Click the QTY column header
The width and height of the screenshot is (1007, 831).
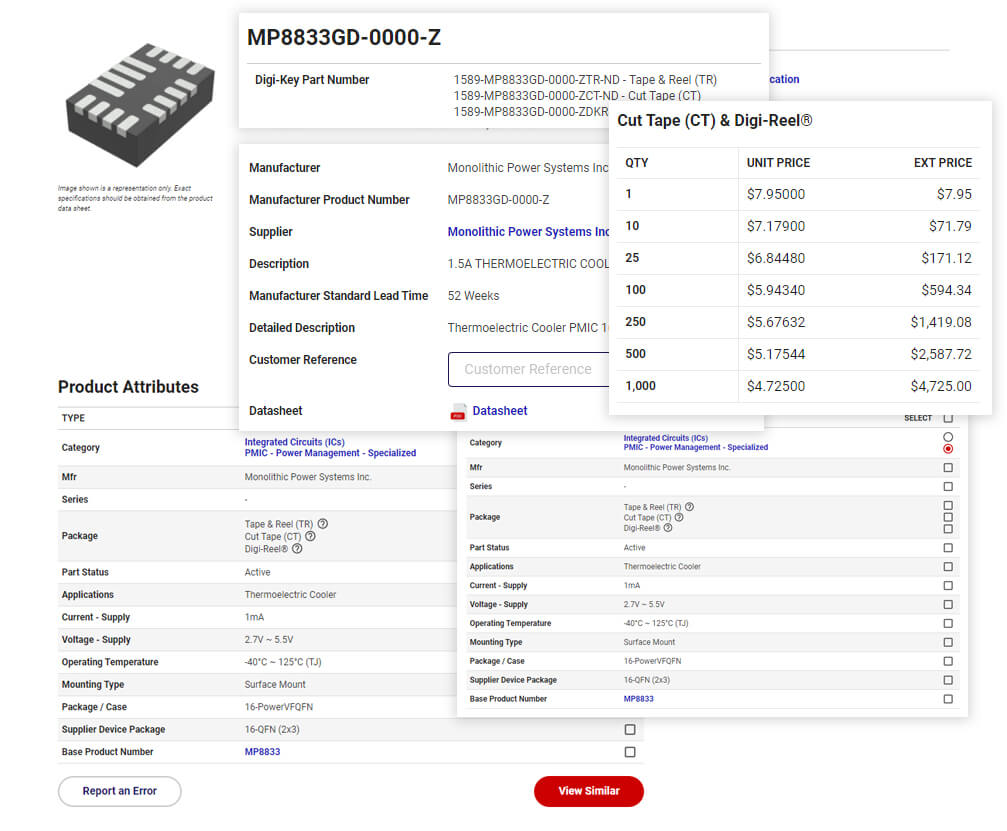pyautogui.click(x=636, y=162)
